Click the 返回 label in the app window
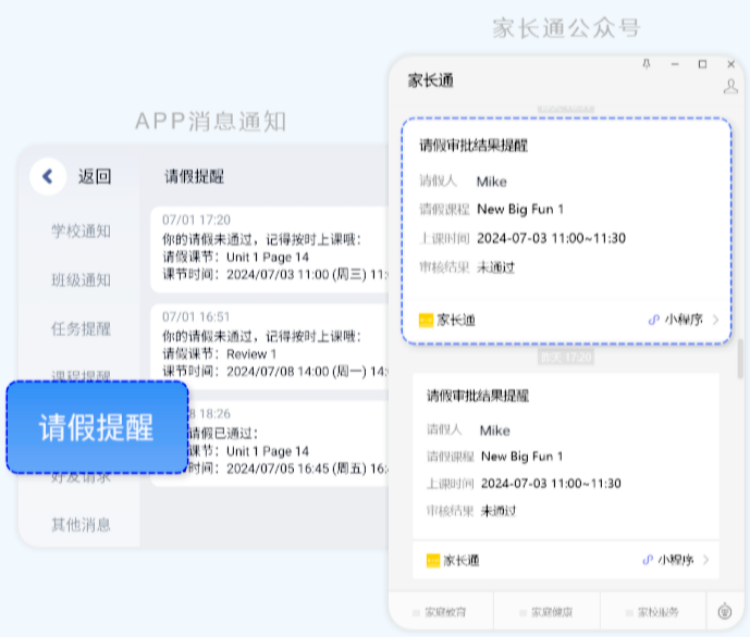 [x=95, y=176]
